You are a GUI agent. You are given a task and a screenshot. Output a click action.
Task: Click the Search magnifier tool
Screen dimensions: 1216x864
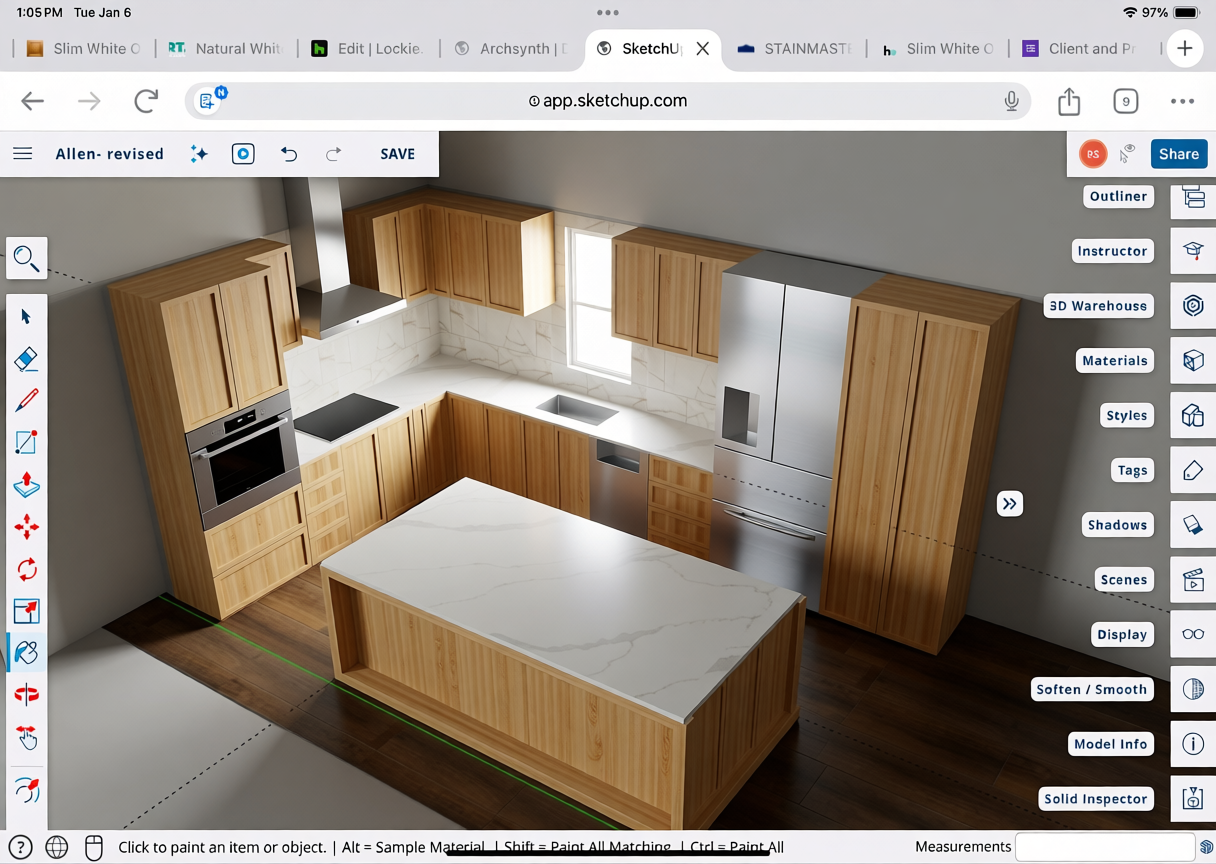click(x=27, y=259)
